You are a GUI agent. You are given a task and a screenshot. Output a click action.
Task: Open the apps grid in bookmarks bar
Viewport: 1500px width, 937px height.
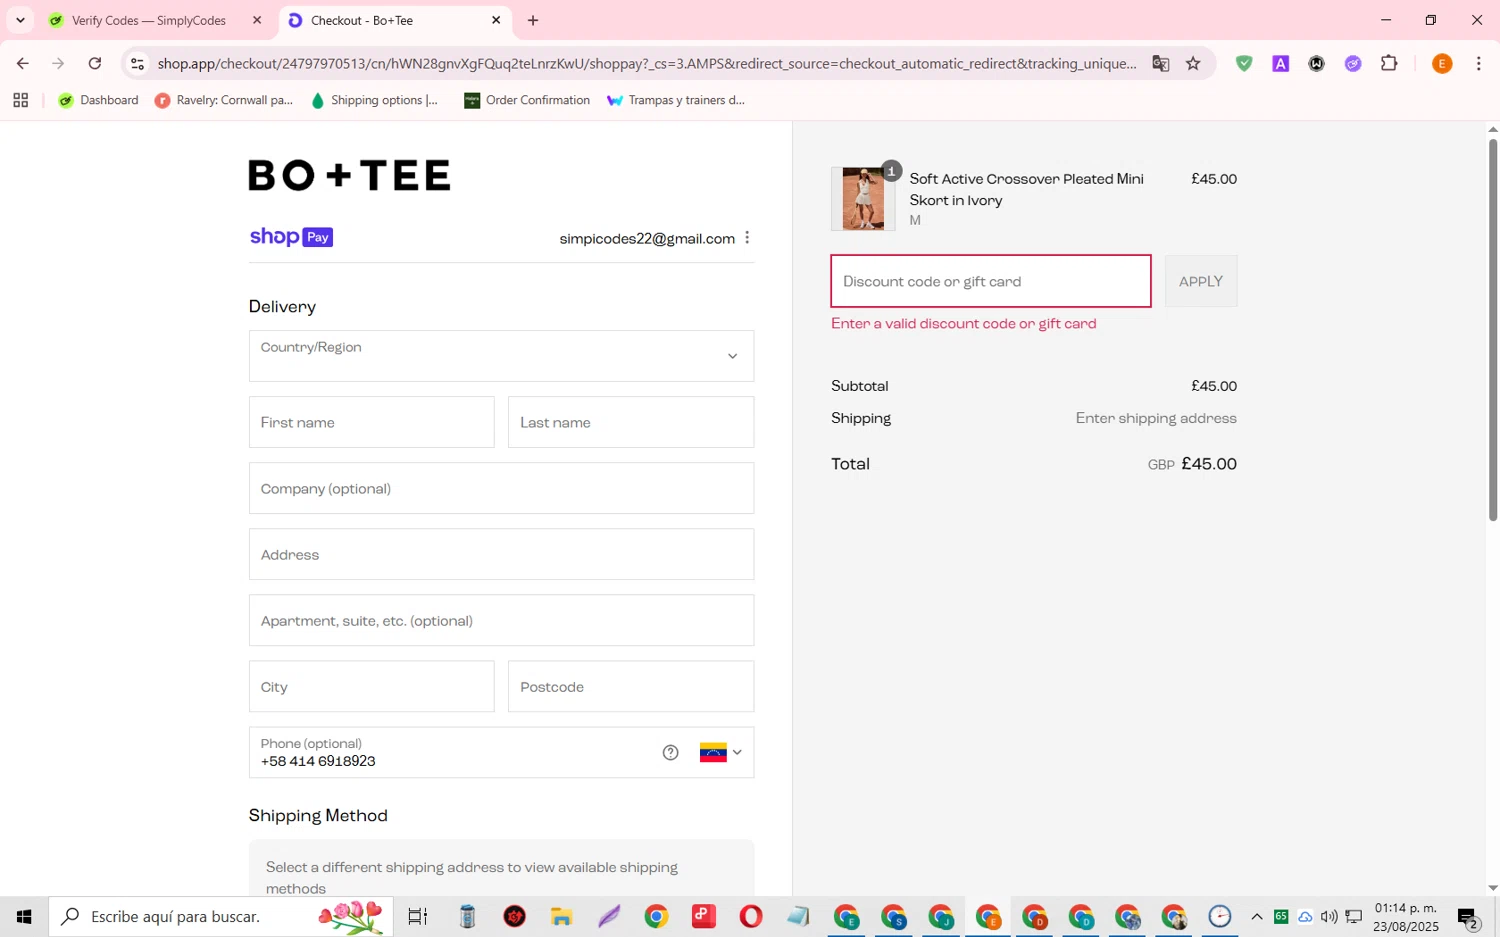pyautogui.click(x=20, y=100)
